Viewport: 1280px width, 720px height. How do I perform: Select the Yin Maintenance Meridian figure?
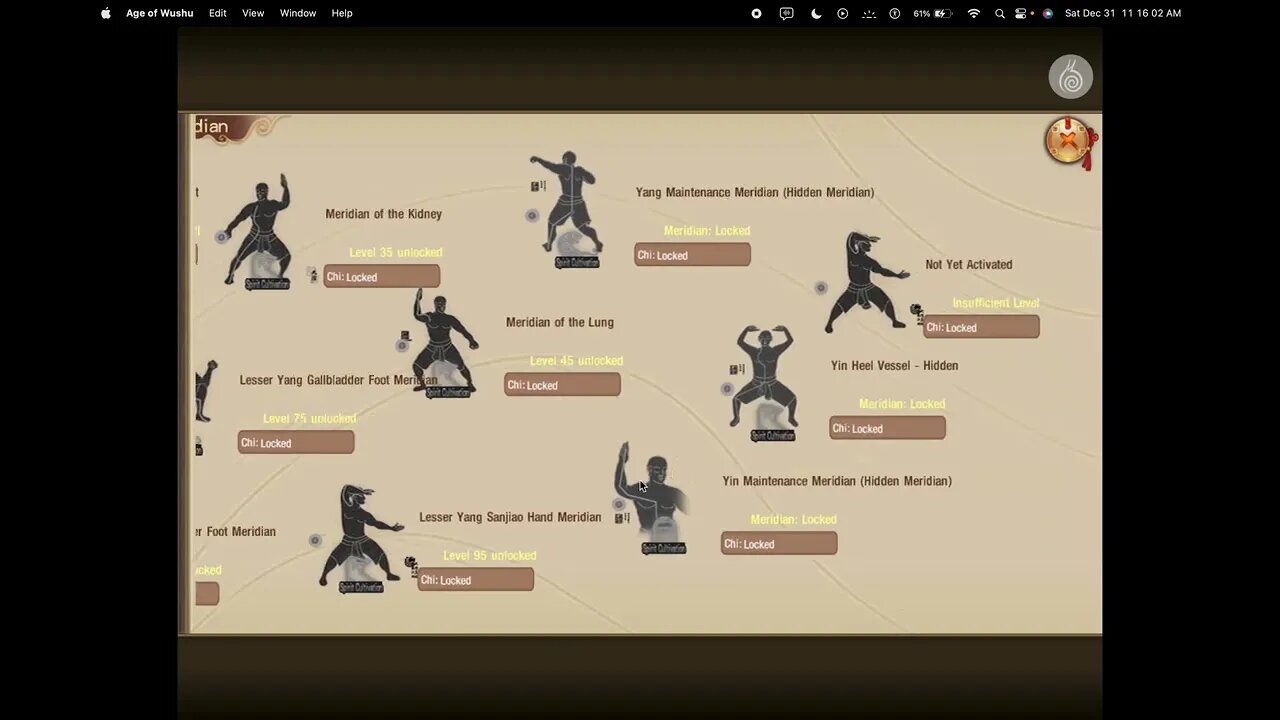coord(653,492)
